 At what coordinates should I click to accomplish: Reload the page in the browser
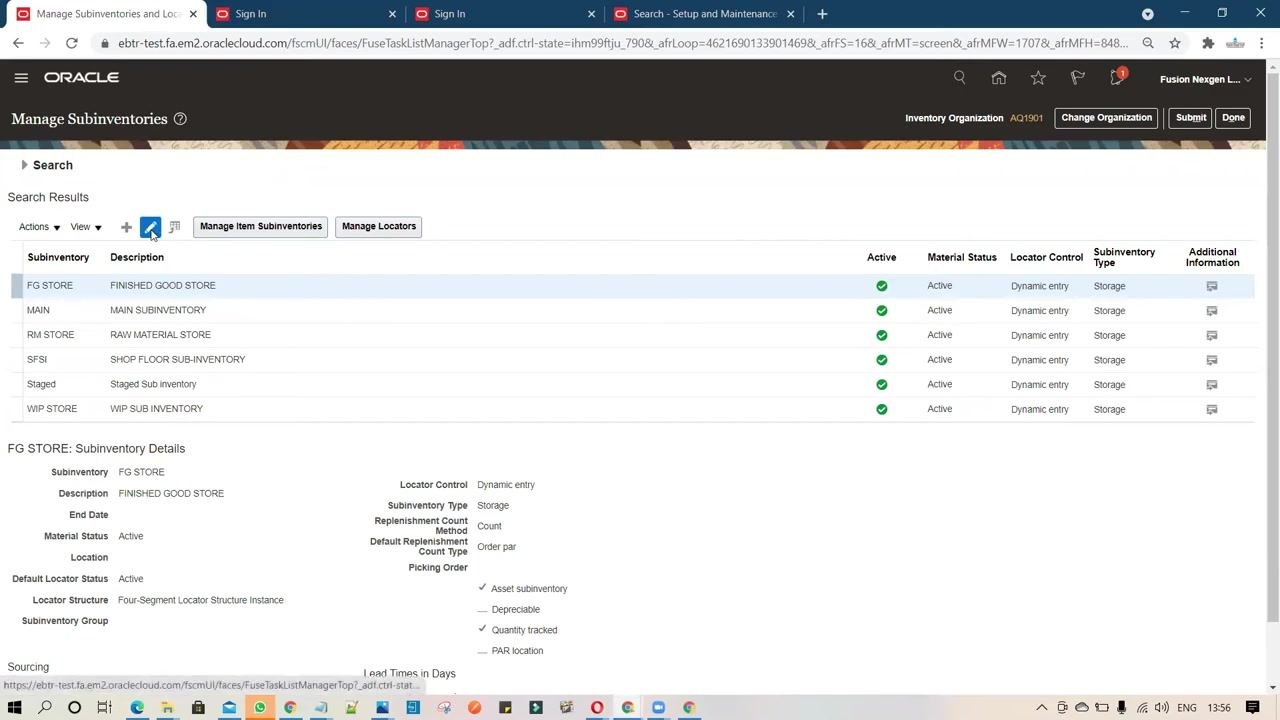point(72,43)
